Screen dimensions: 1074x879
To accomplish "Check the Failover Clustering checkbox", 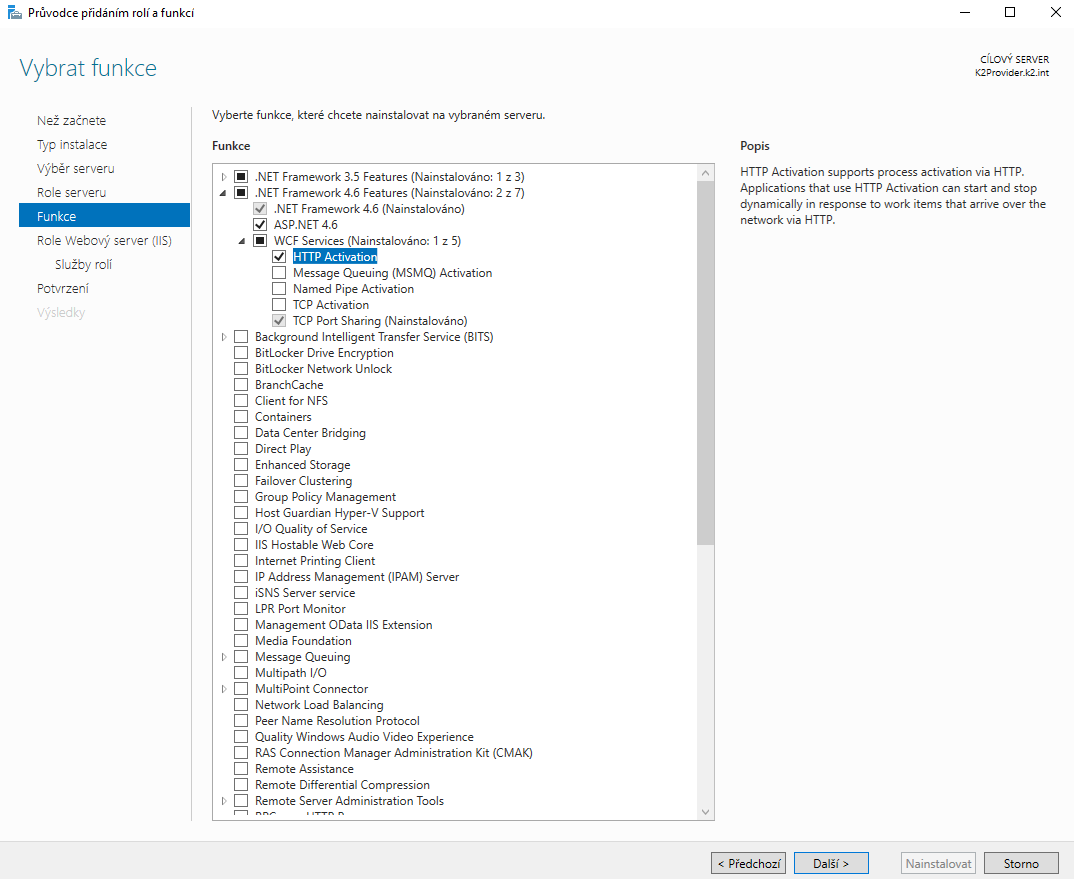I will pos(241,481).
